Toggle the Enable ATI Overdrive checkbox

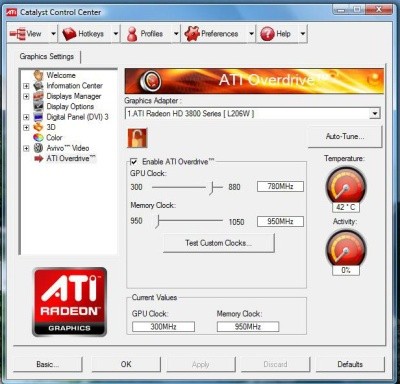tap(133, 162)
